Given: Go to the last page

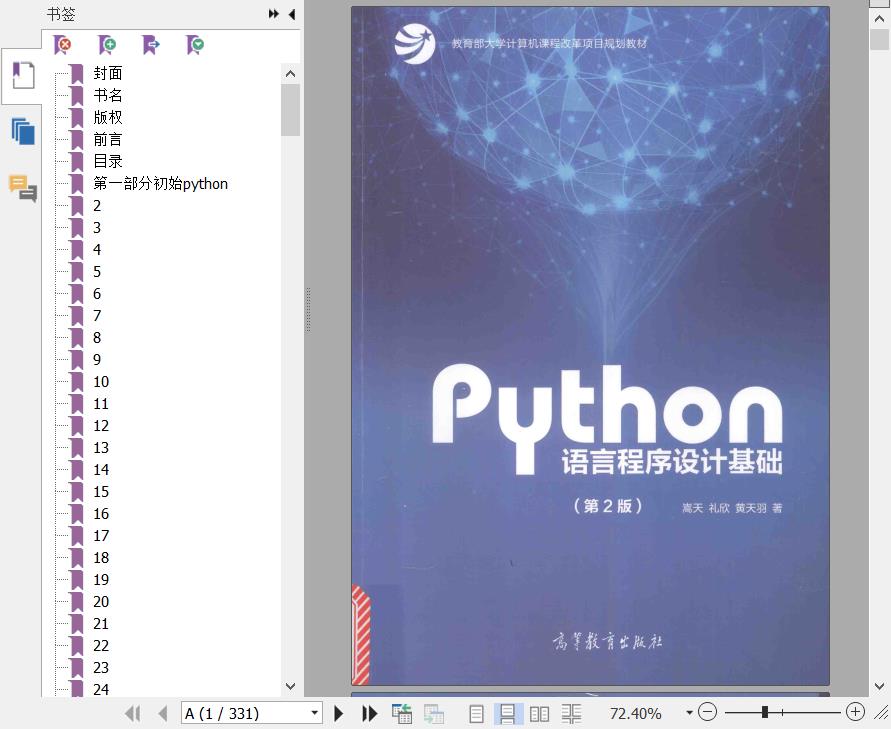Looking at the screenshot, I should point(370,713).
